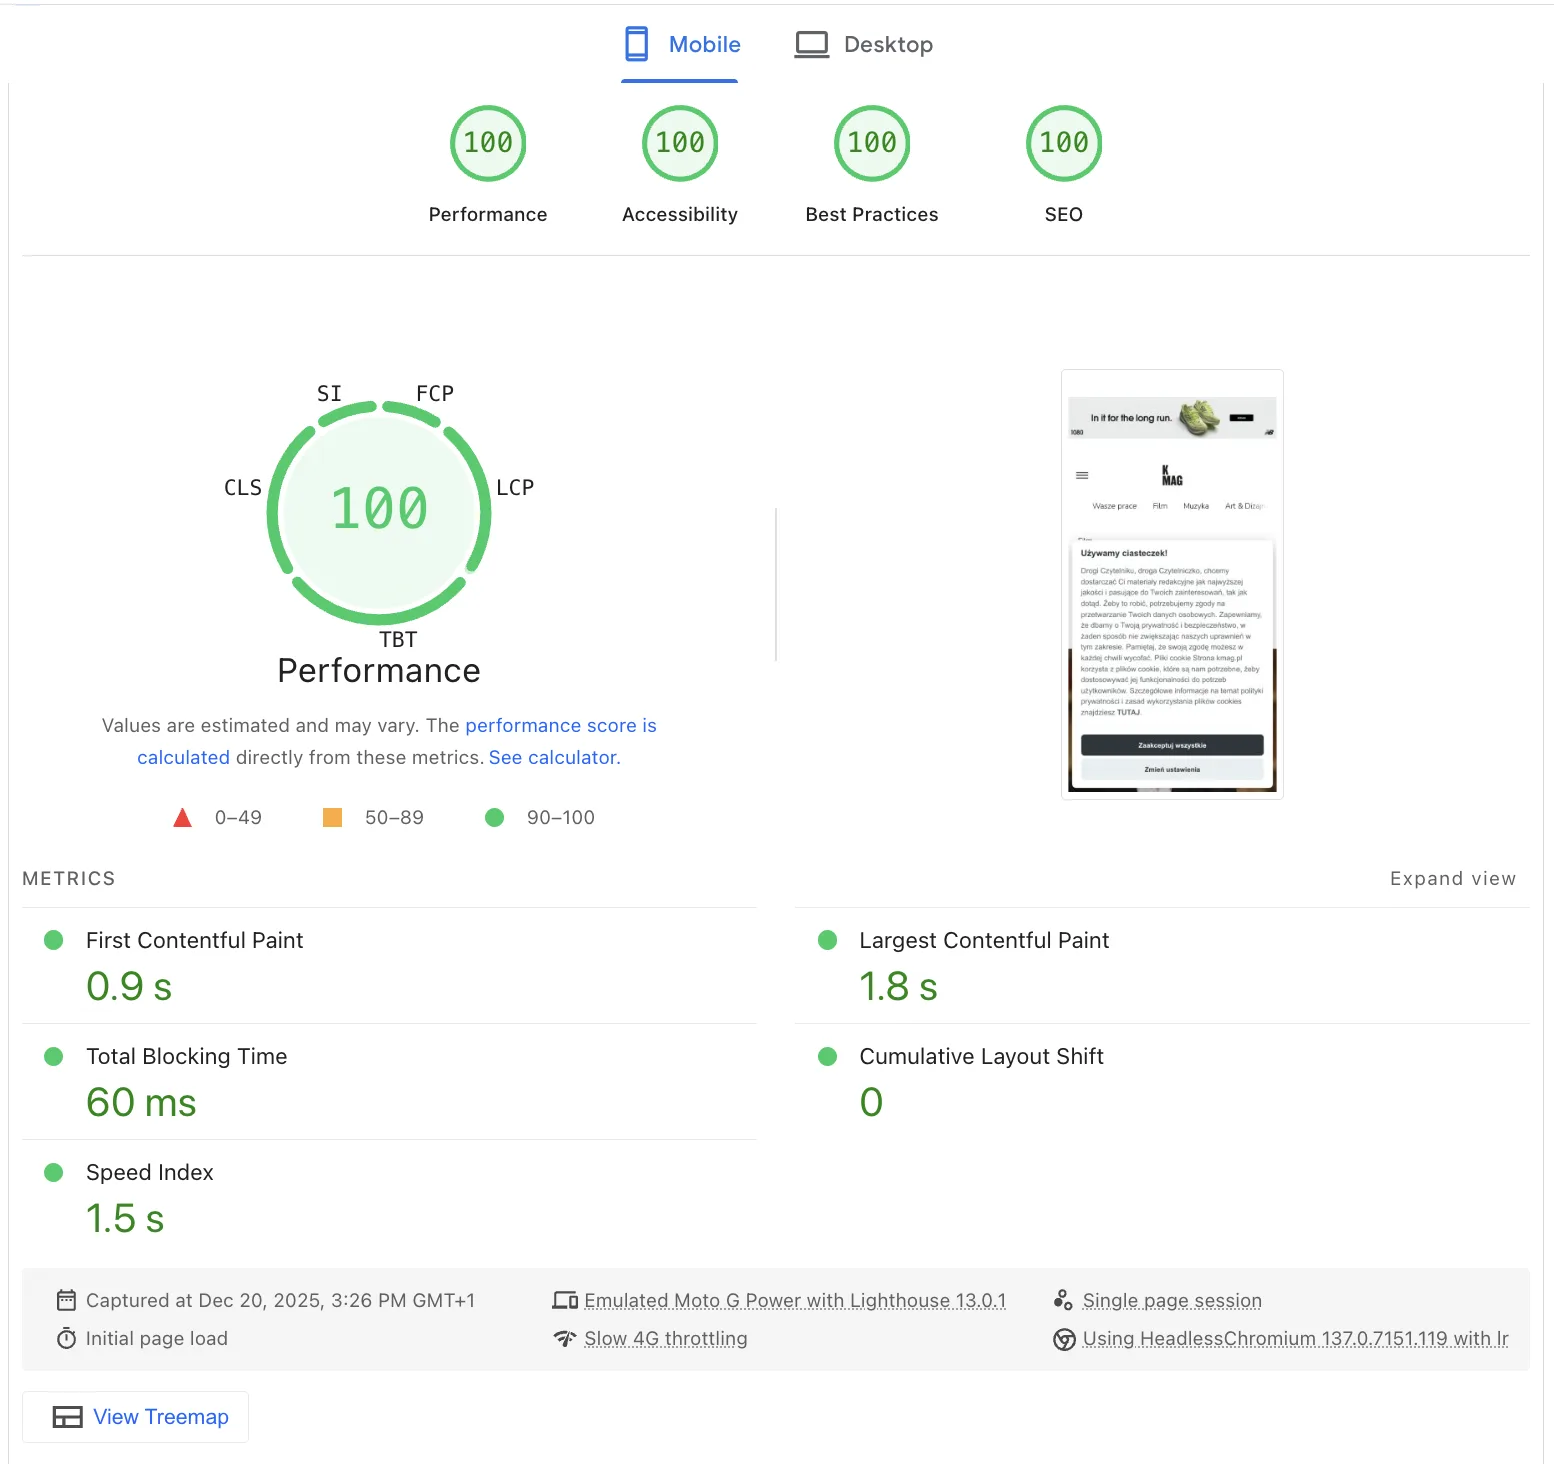Click the Best Practices score gauge

tap(872, 144)
